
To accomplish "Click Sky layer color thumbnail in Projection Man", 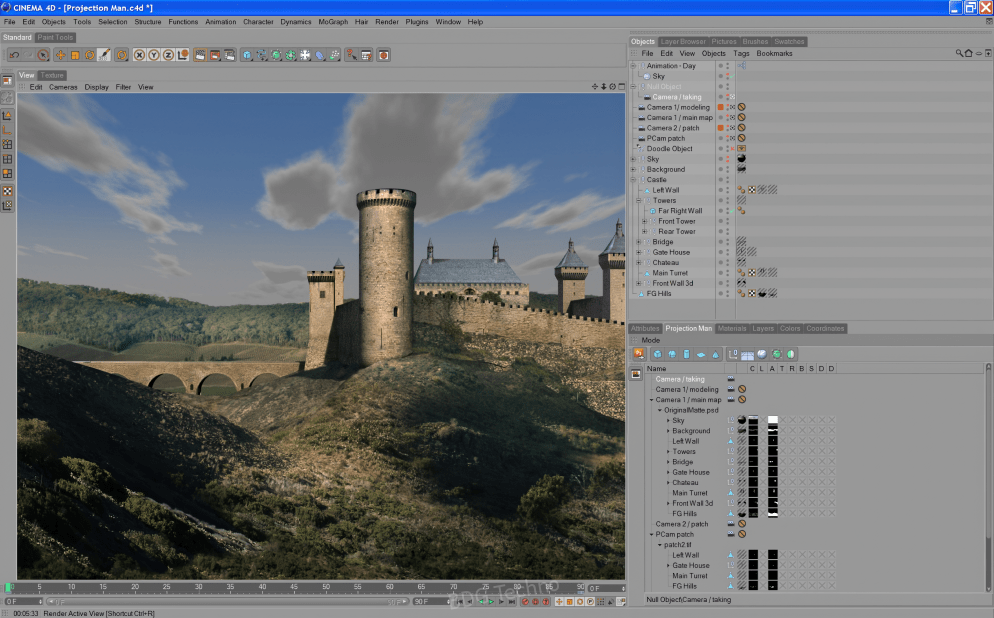I will tap(753, 420).
